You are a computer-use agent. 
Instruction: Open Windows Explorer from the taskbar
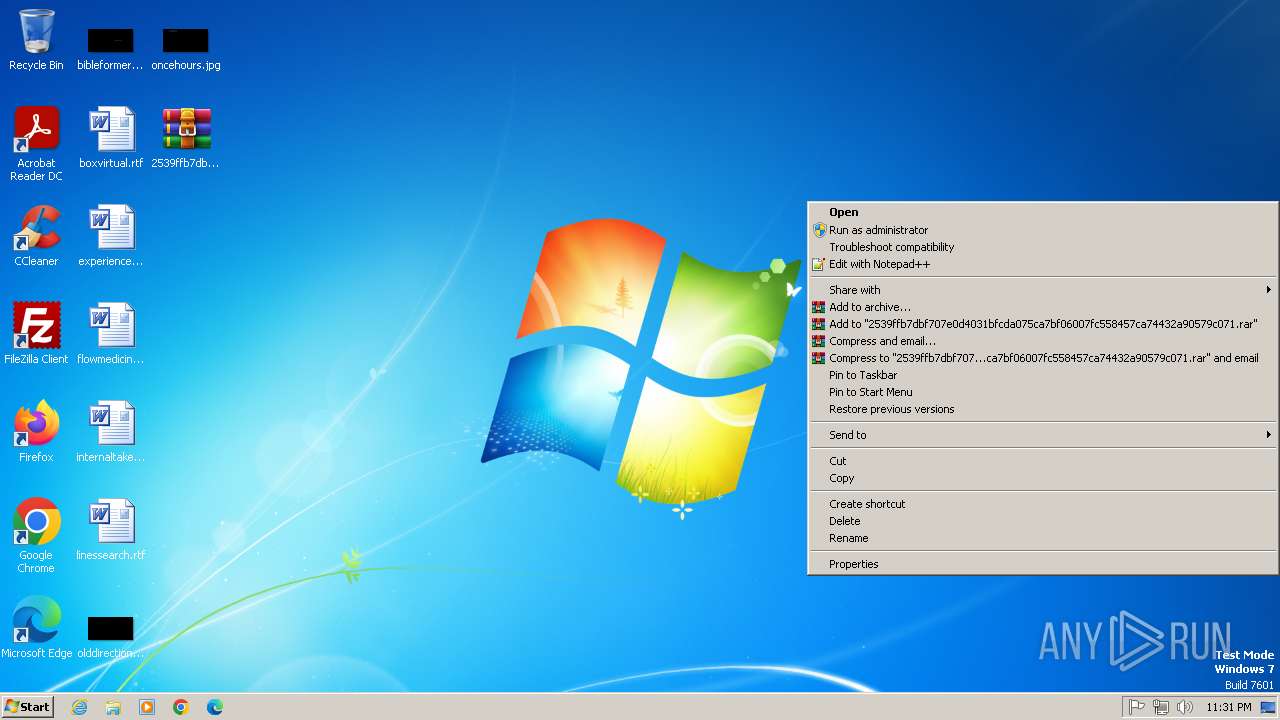[x=113, y=707]
